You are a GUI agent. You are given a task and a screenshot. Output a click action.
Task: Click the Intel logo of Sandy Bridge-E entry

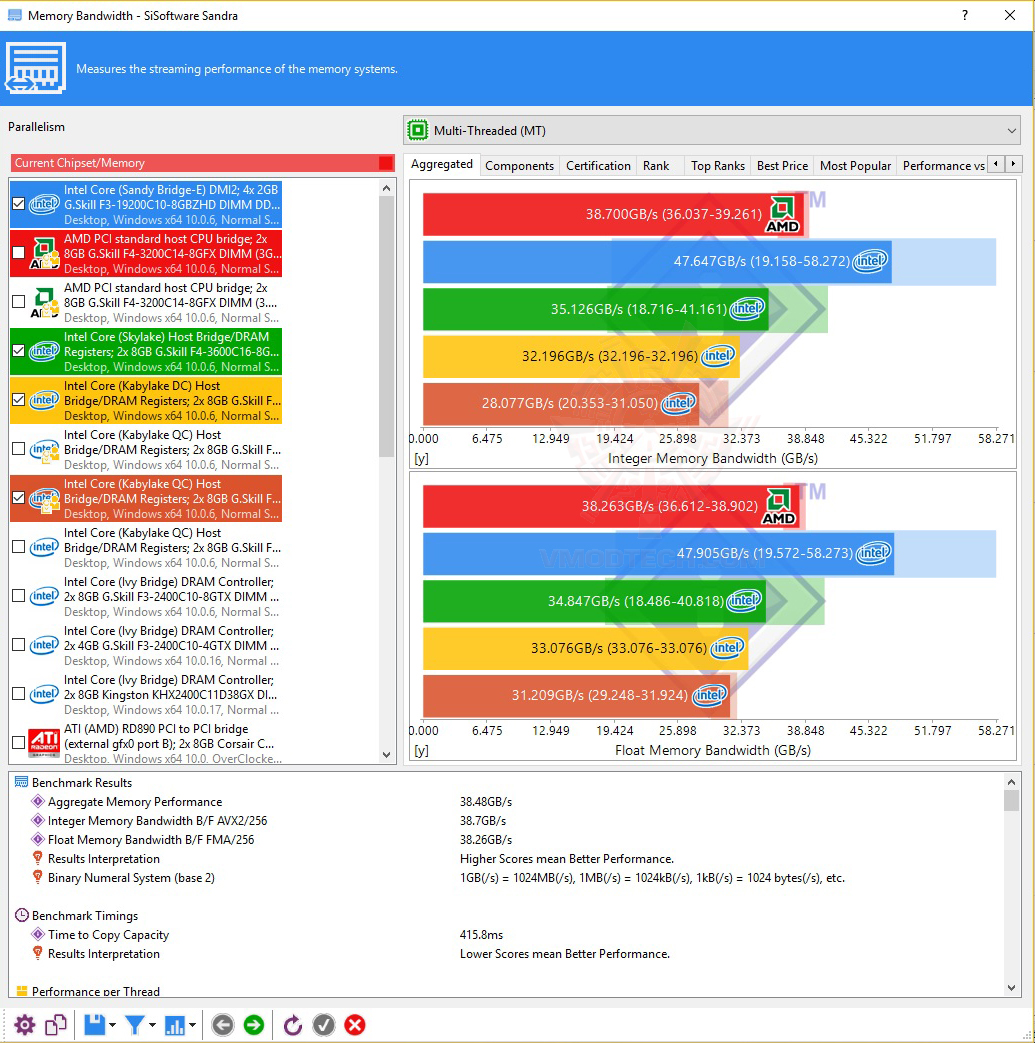45,204
